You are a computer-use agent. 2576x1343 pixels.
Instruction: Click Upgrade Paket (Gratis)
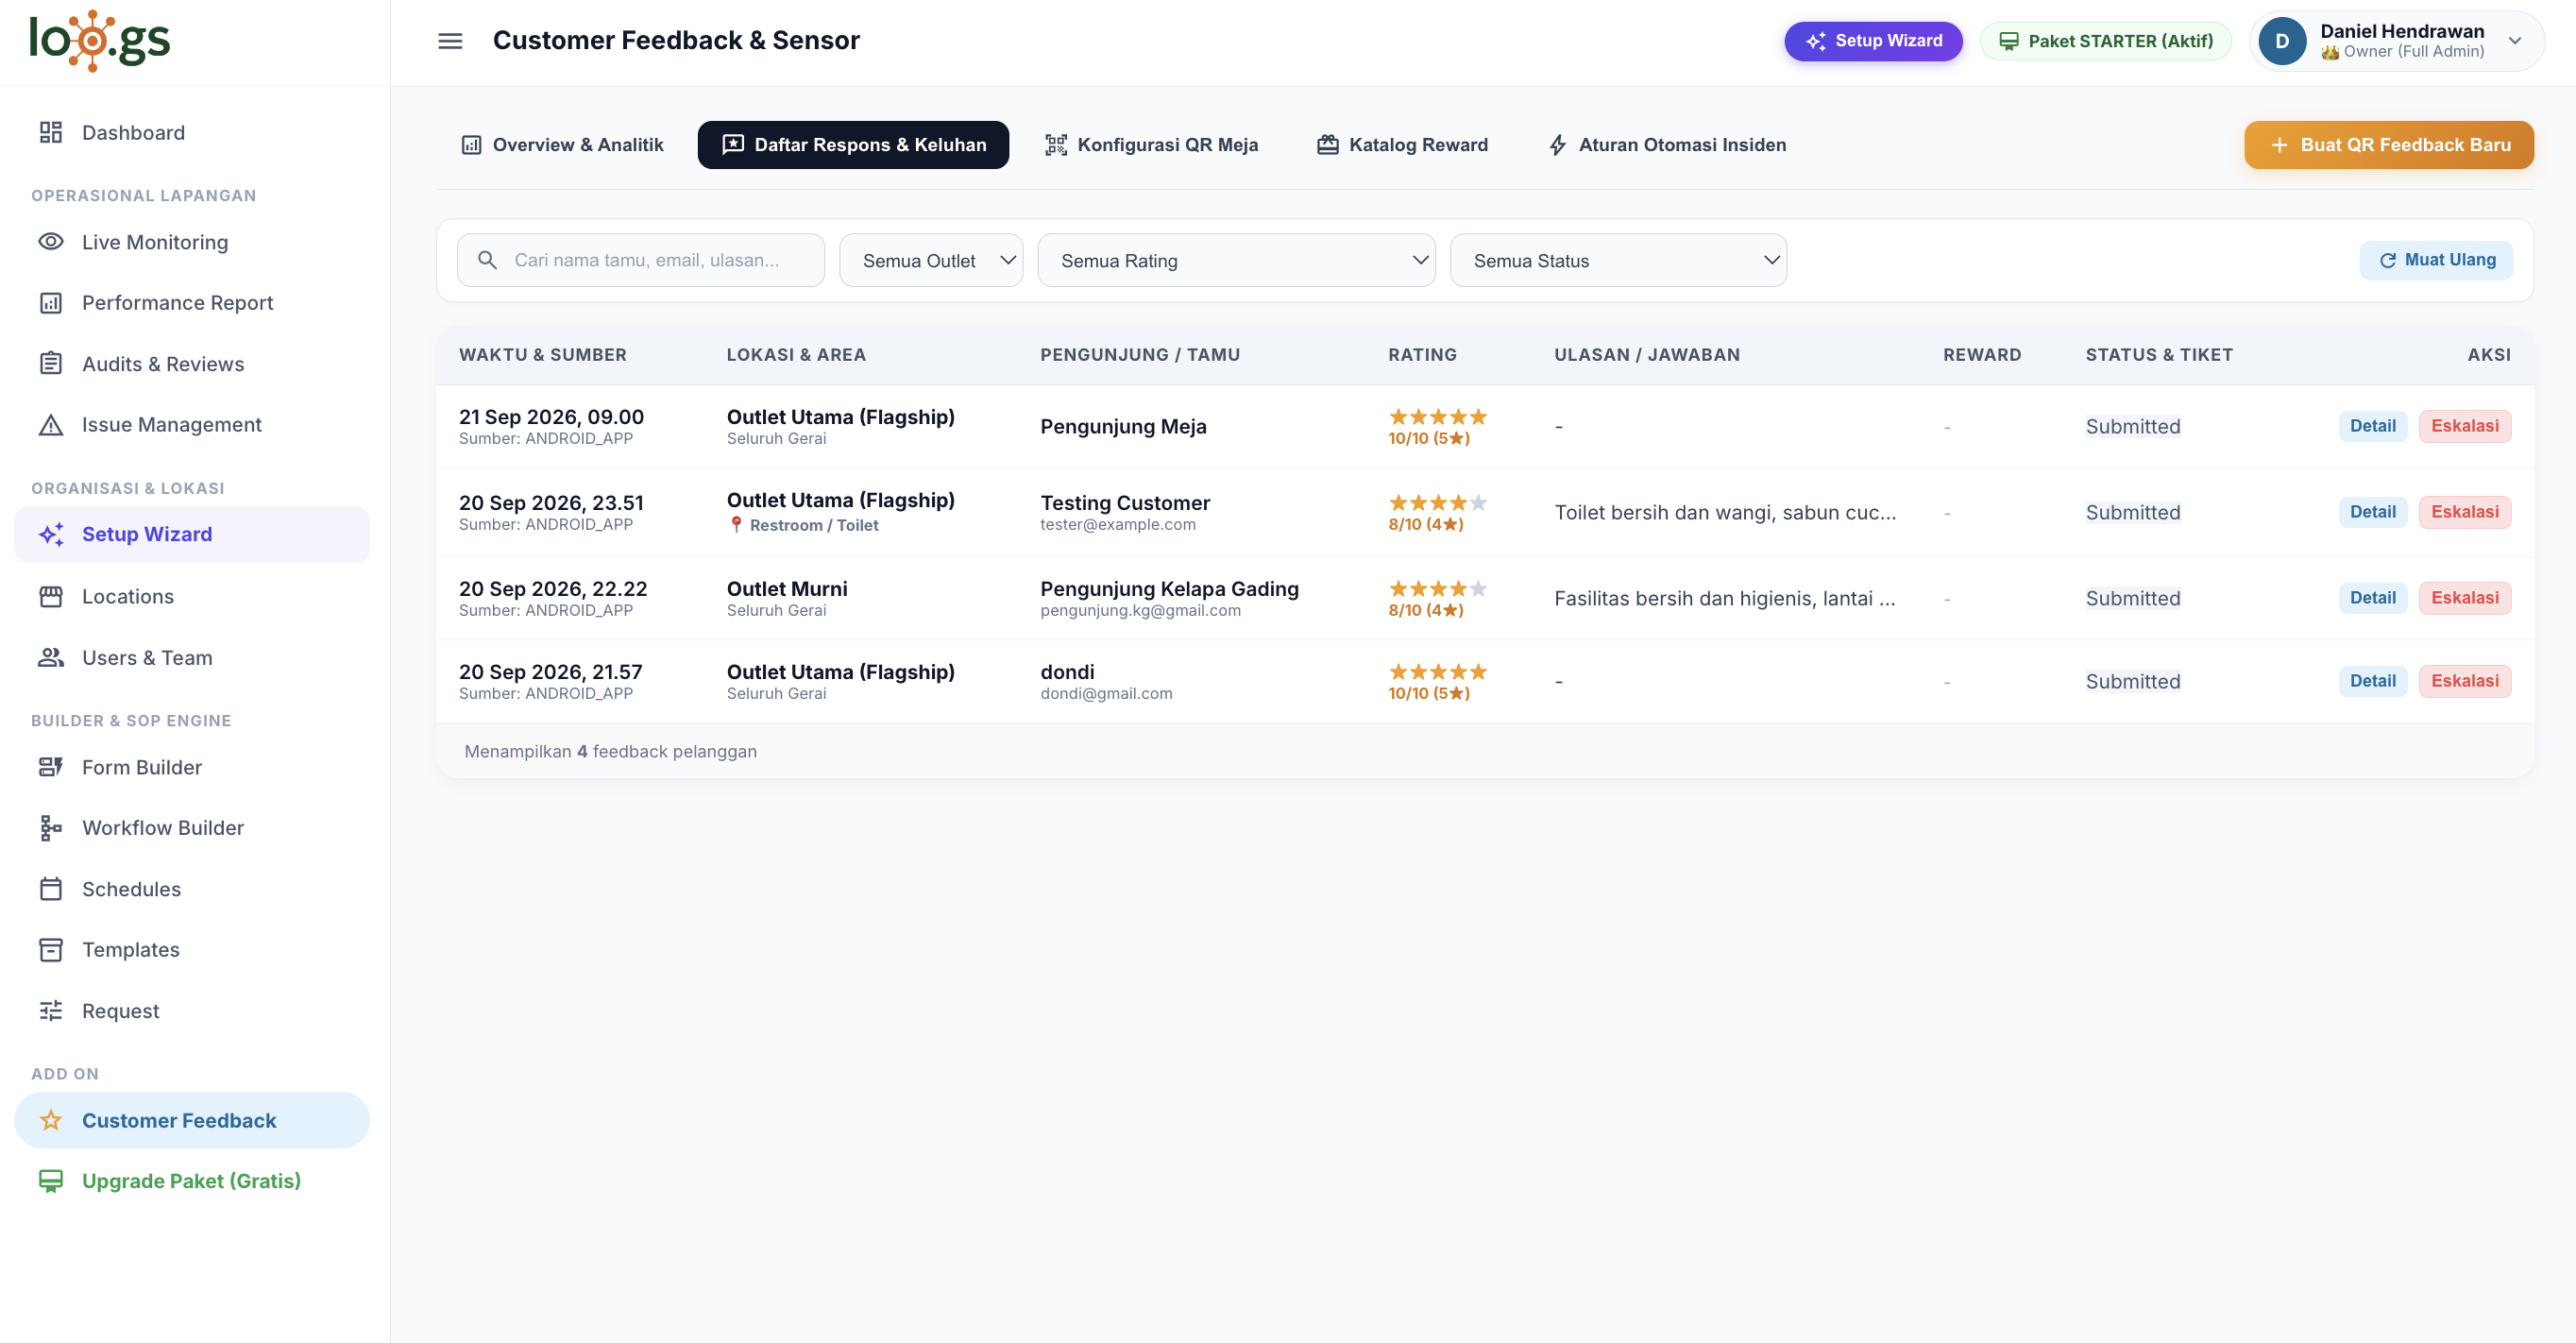[x=192, y=1181]
